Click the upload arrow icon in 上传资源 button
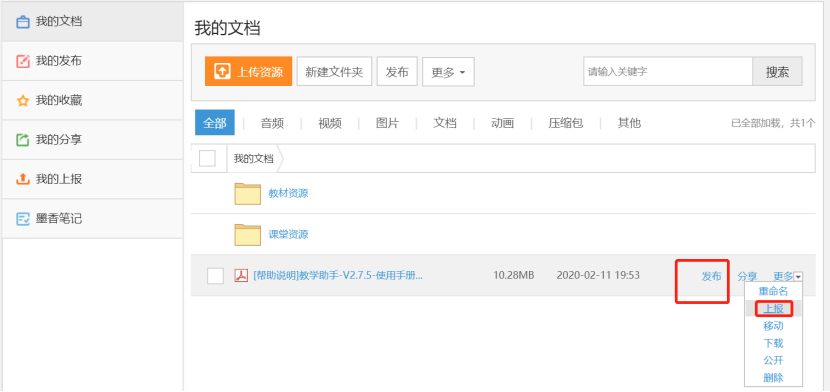Screen dimensions: 830x392 (222, 71)
